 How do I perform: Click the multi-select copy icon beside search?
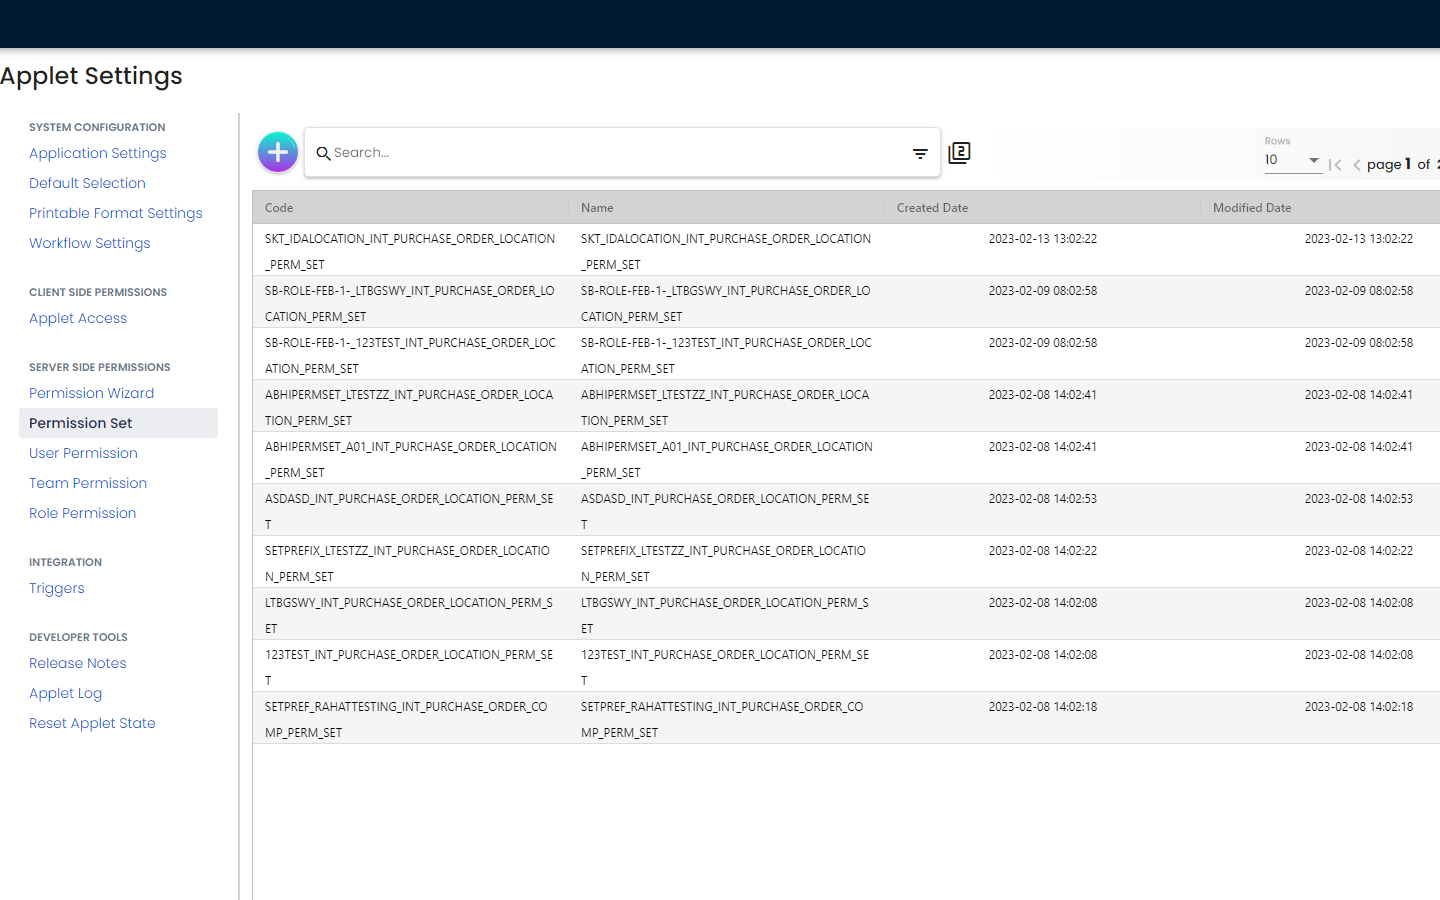pos(959,152)
